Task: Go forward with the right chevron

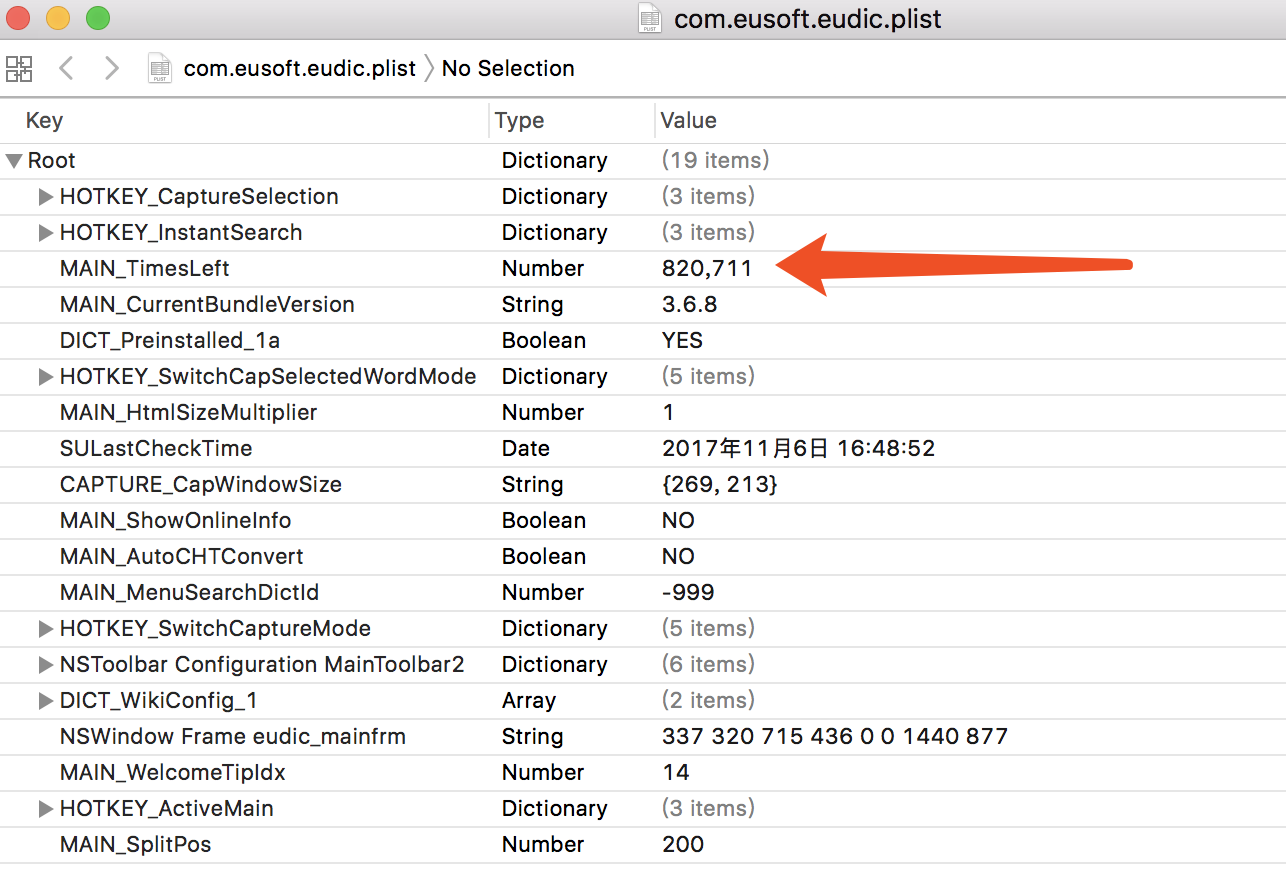Action: pos(111,69)
